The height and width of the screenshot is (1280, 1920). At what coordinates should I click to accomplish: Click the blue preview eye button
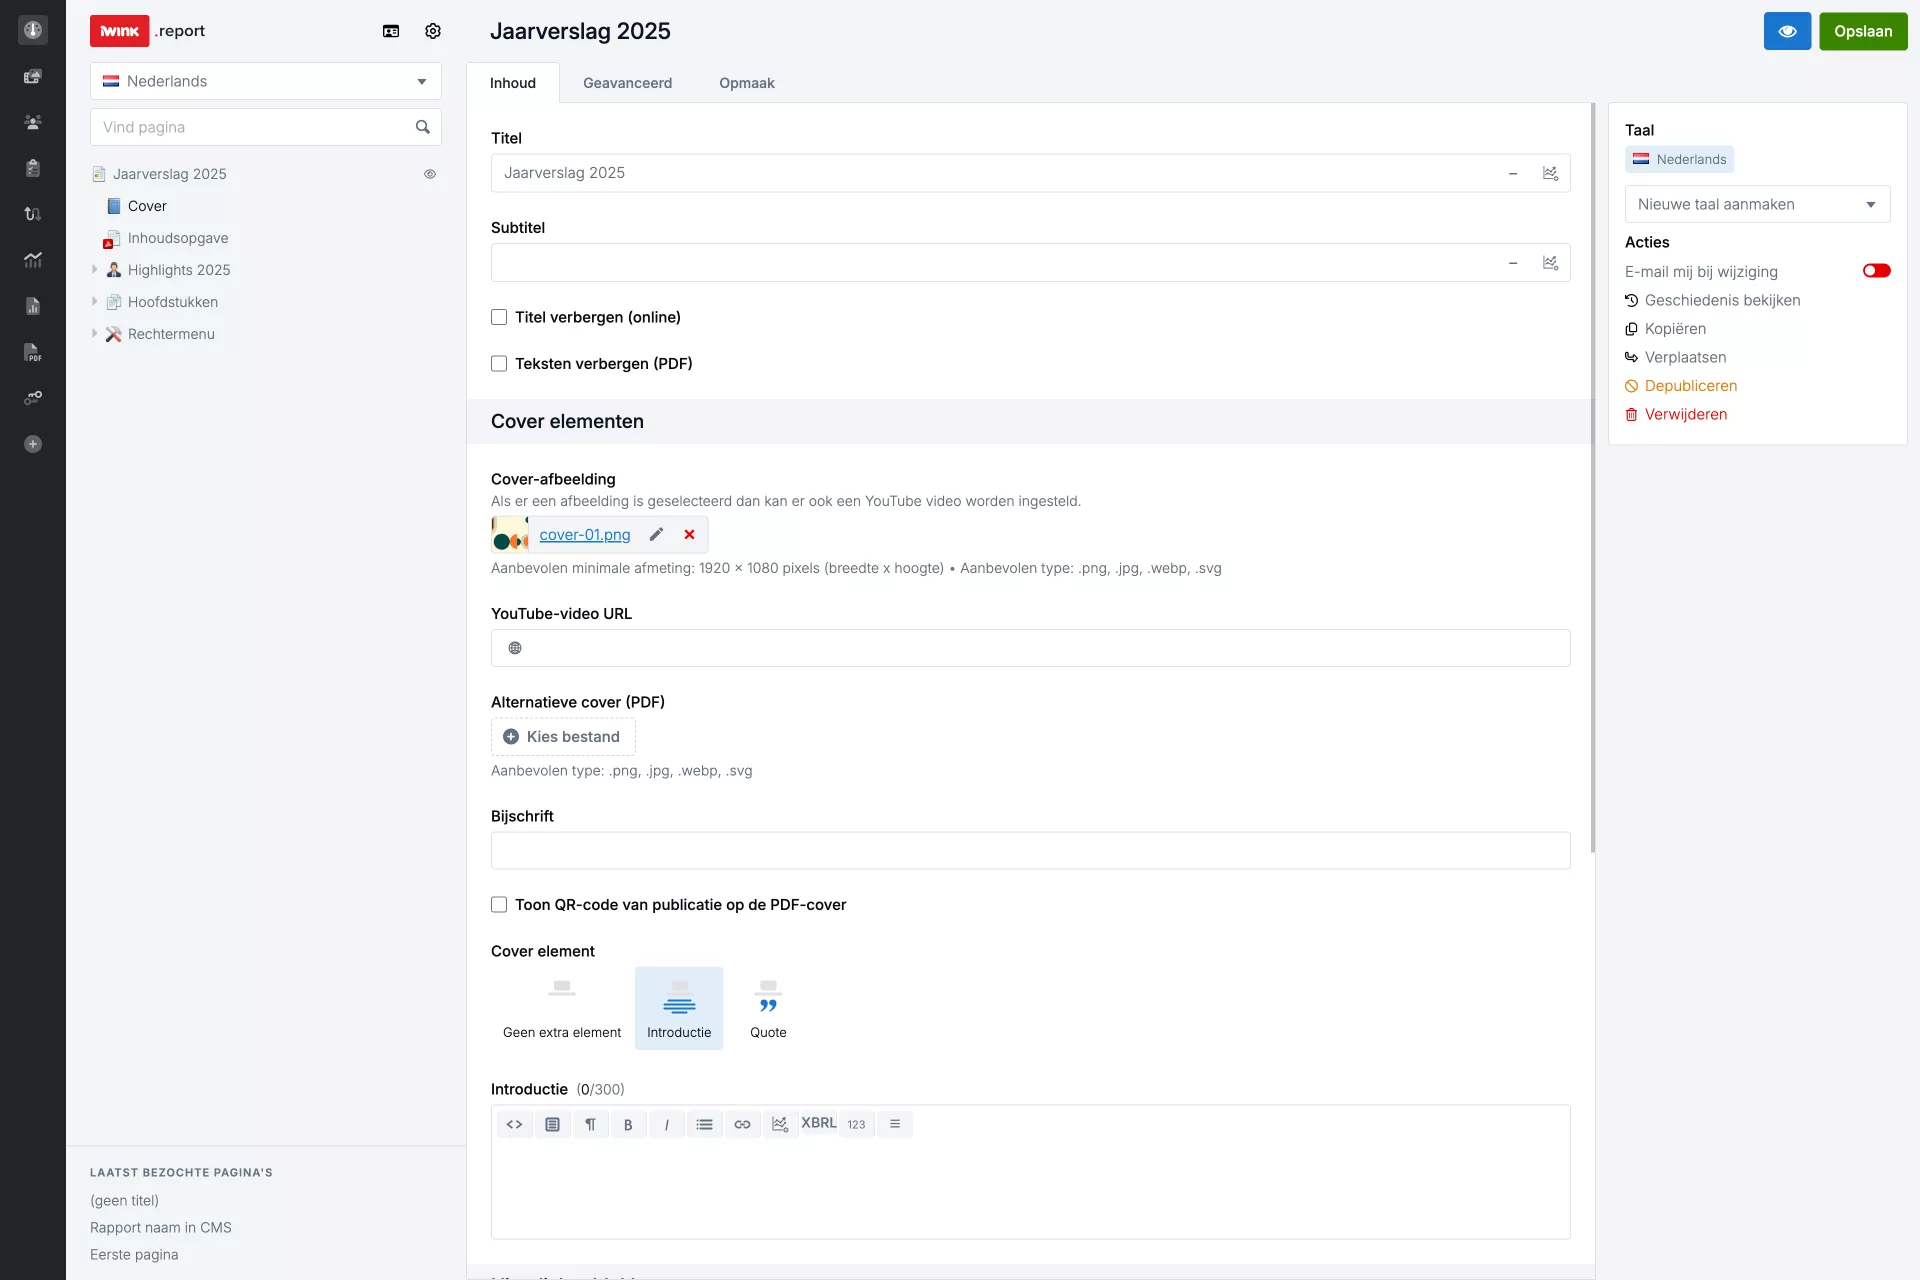1787,31
